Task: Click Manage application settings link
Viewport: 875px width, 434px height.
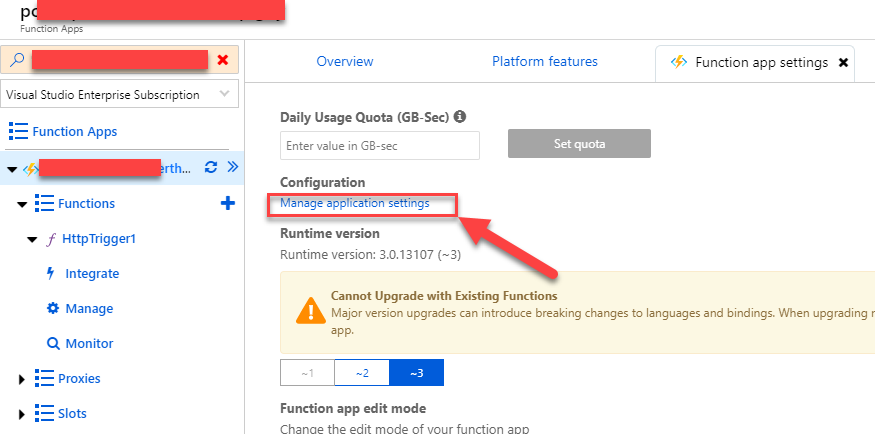Action: [355, 203]
